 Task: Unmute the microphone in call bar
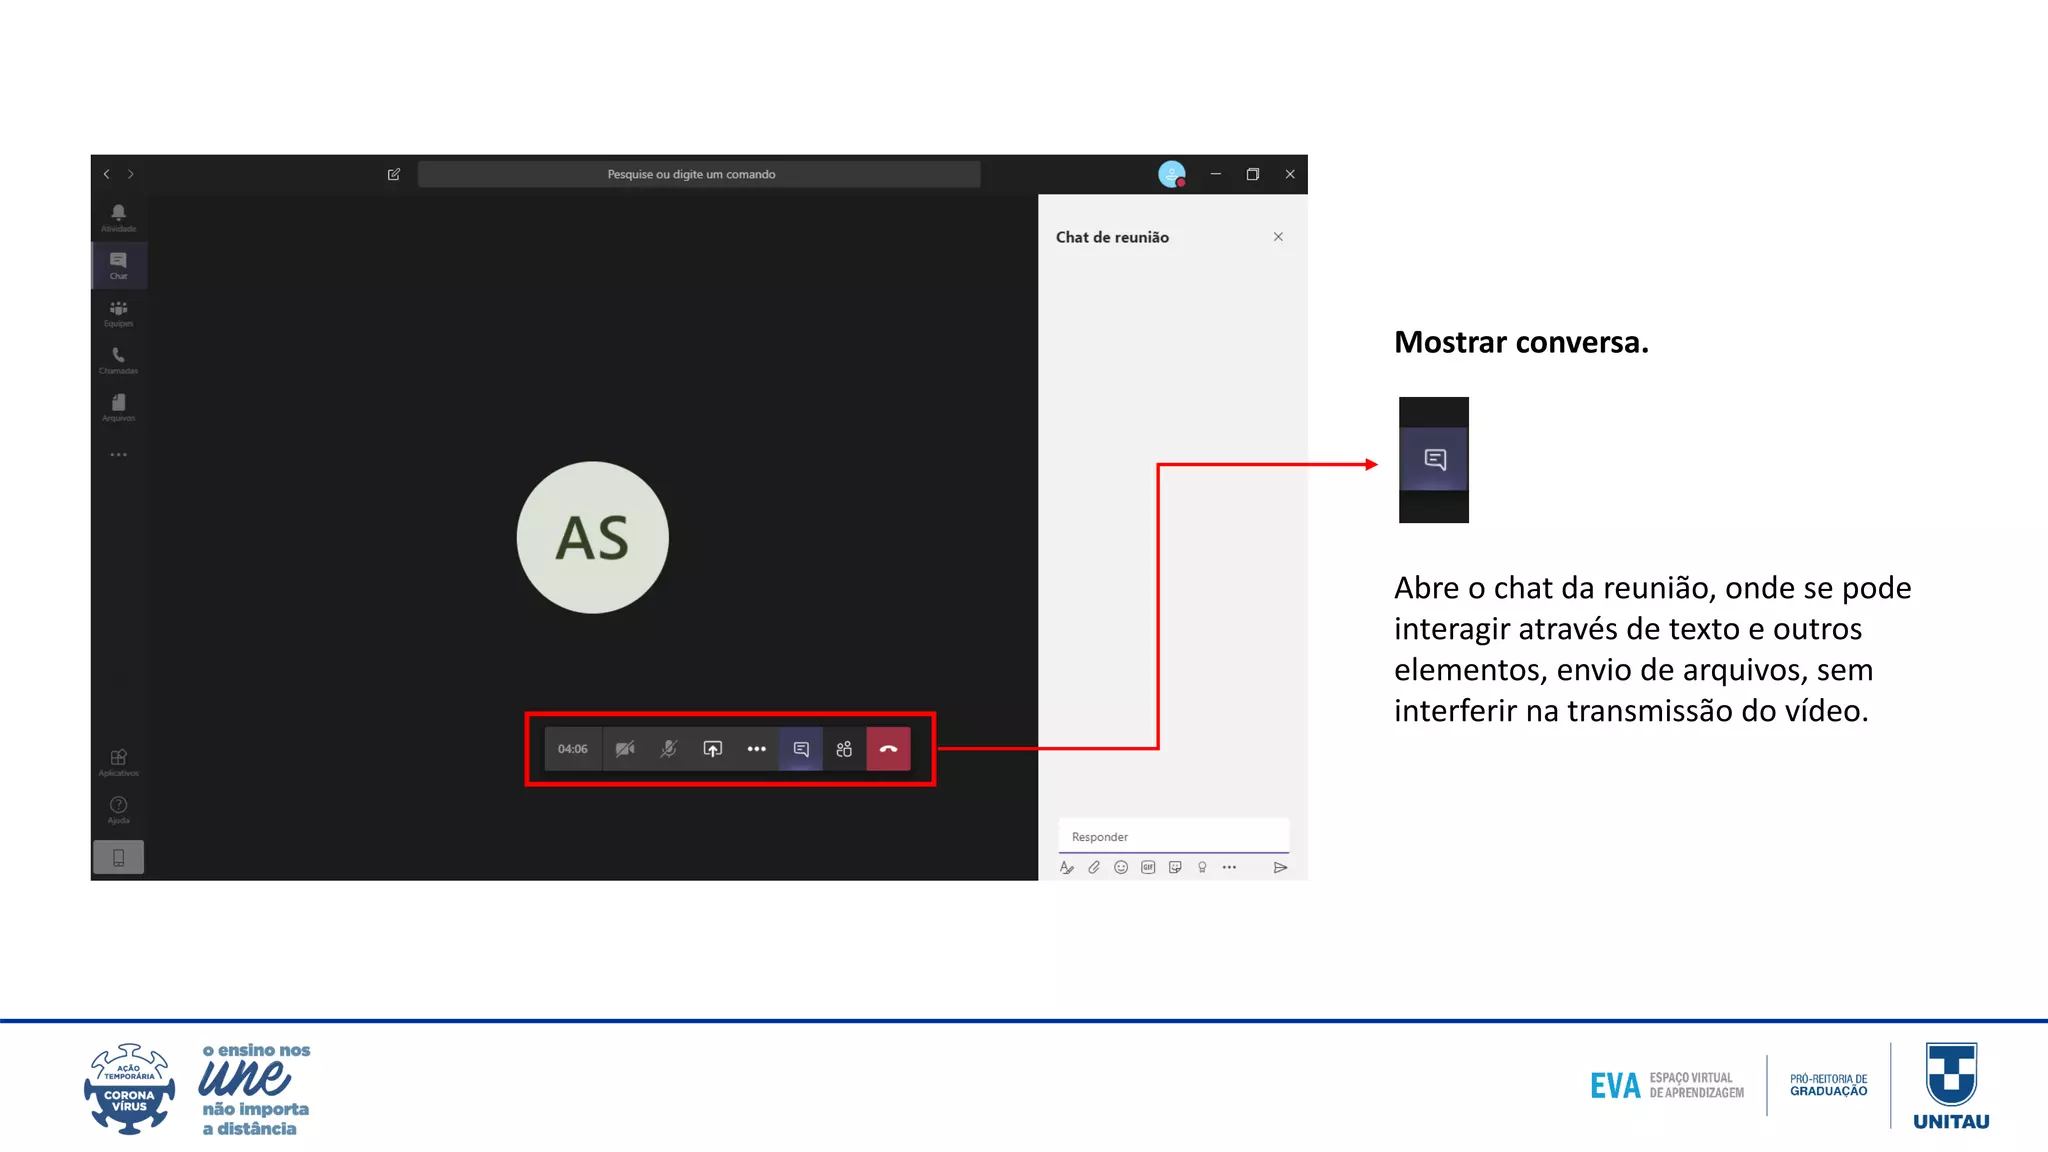[669, 749]
